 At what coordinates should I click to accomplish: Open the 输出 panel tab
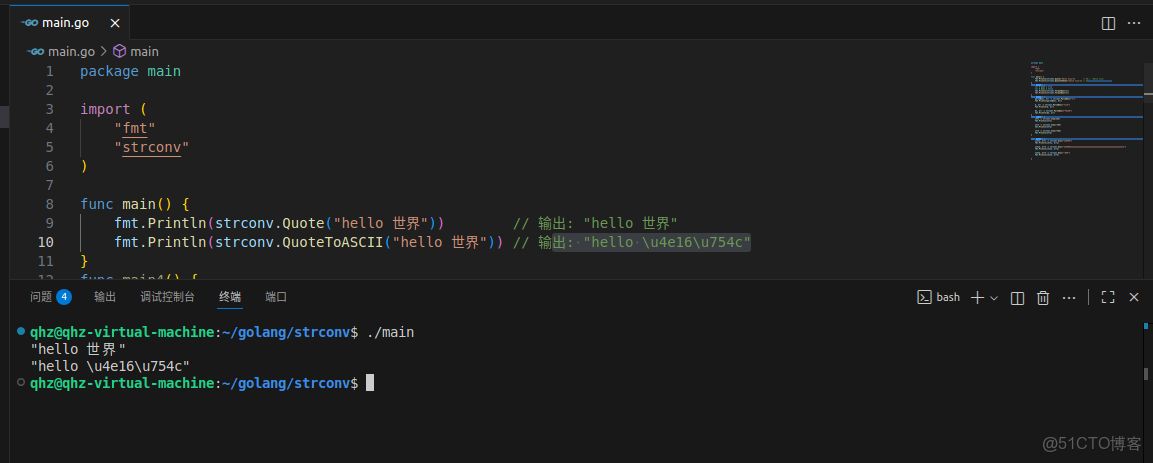(x=105, y=297)
